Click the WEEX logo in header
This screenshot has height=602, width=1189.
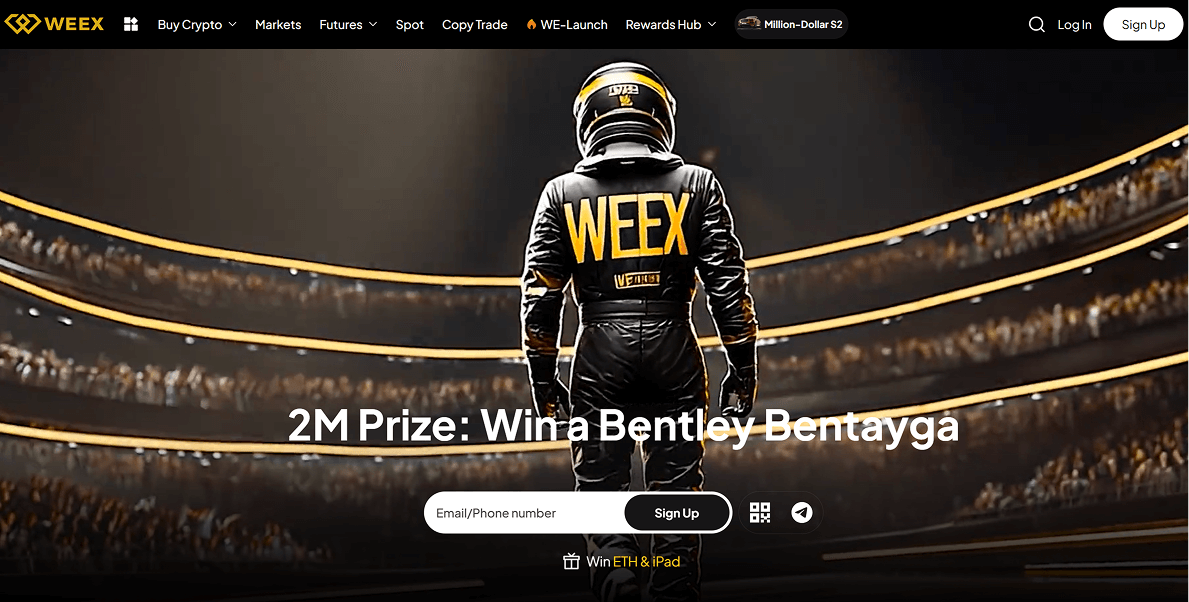click(x=54, y=24)
